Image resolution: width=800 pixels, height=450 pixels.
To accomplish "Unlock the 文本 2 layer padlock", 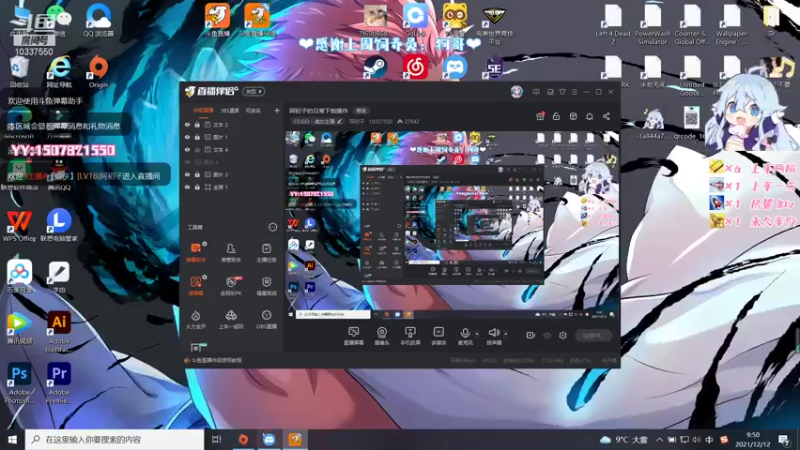I will click(197, 124).
